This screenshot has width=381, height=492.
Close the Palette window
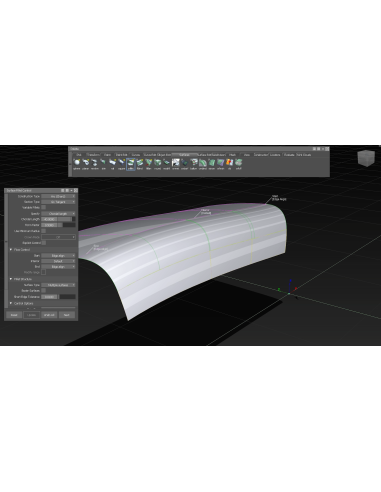click(x=327, y=149)
